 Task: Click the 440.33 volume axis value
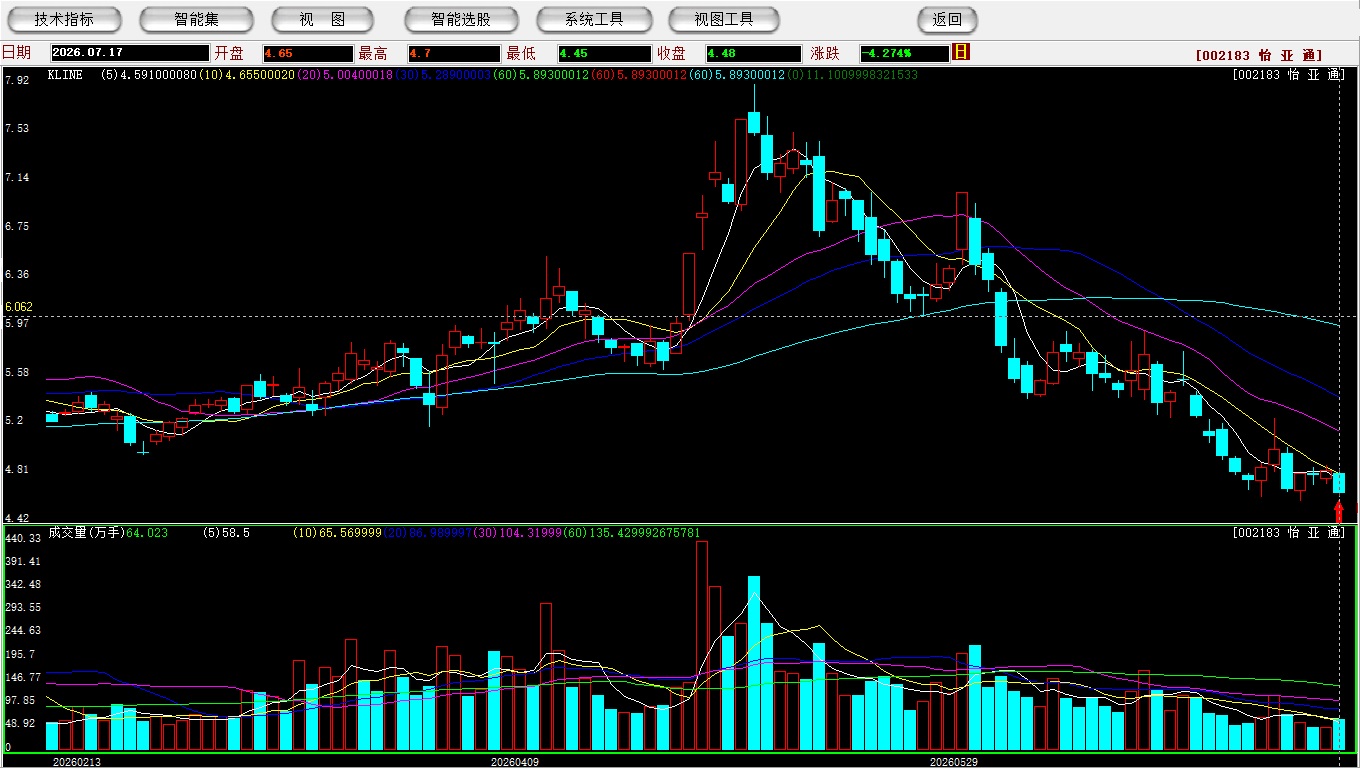coord(22,538)
